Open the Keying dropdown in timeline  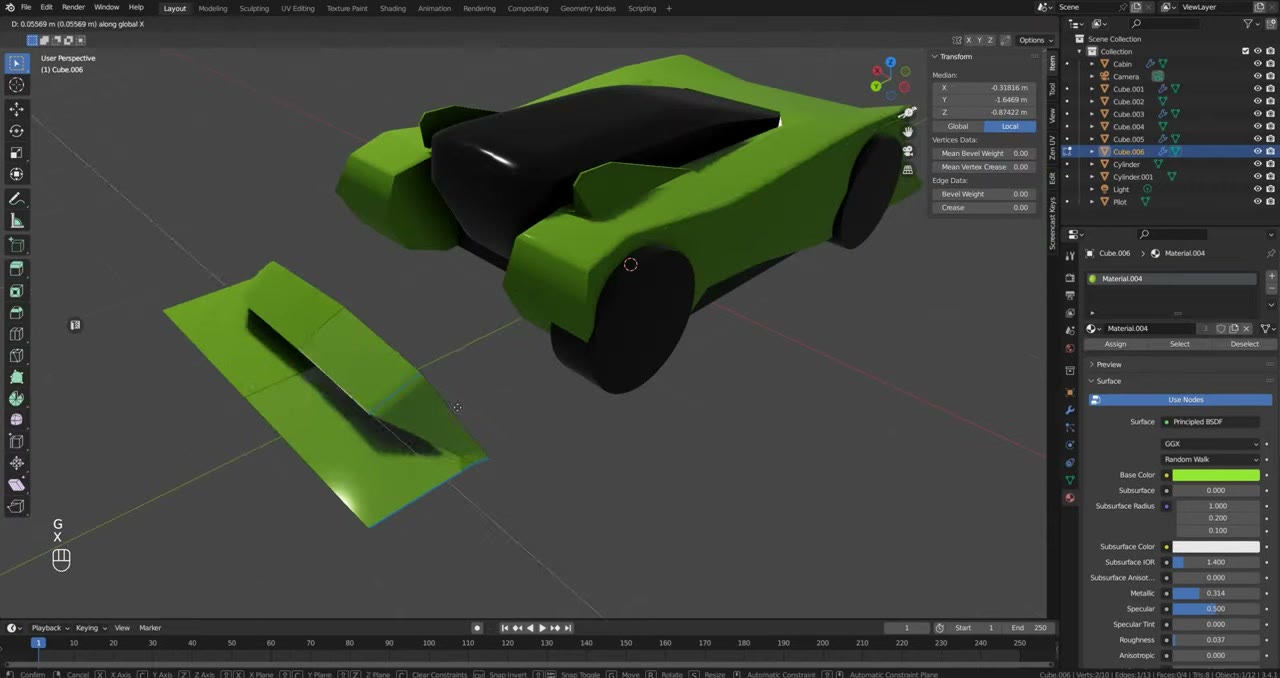pos(90,628)
